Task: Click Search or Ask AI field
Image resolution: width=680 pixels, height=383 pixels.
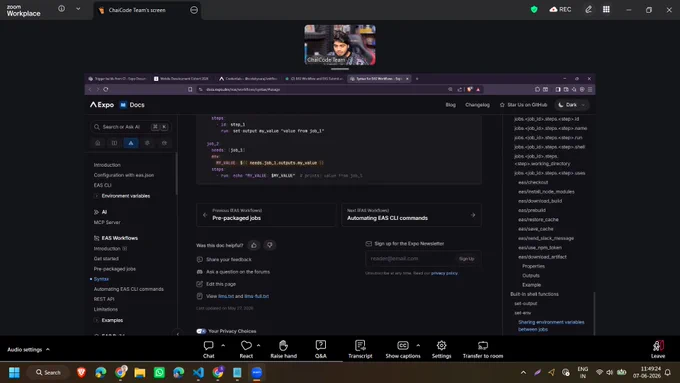Action: click(x=130, y=127)
